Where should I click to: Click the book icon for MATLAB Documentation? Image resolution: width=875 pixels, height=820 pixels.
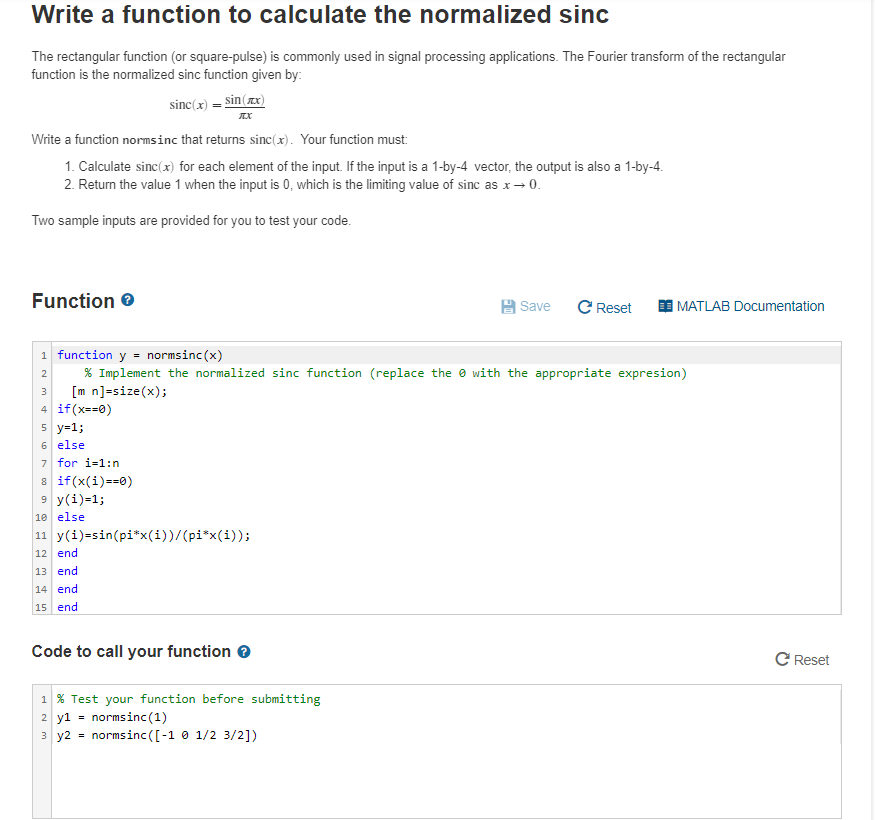pyautogui.click(x=665, y=306)
